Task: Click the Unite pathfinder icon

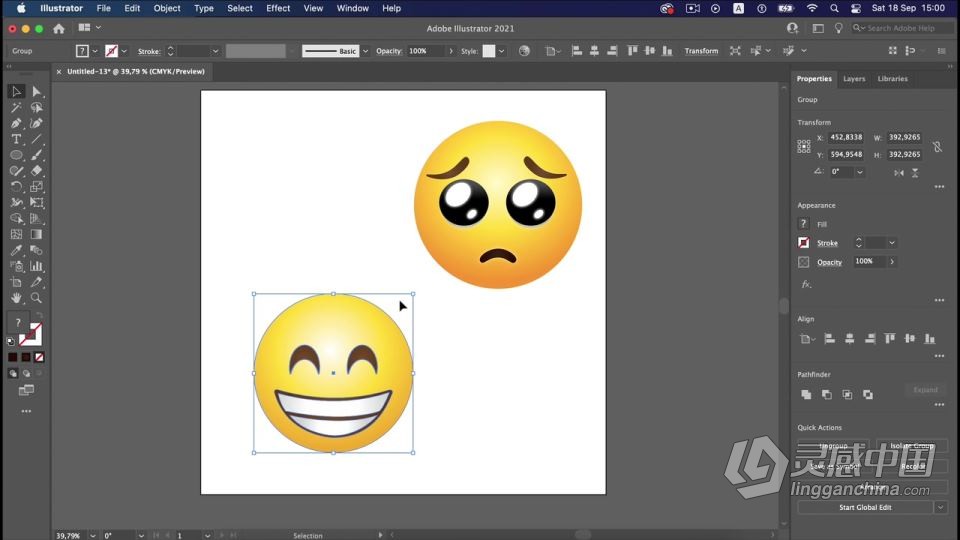Action: 806,395
